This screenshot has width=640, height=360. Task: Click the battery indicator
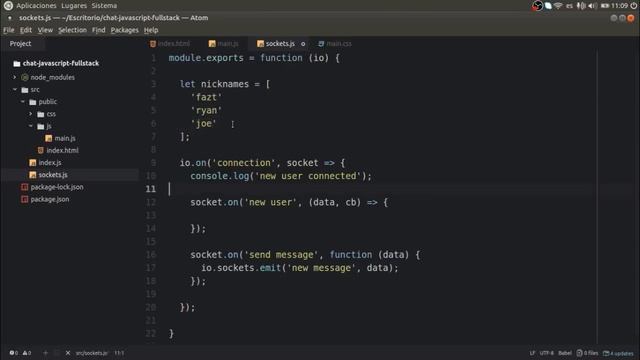tap(605, 6)
